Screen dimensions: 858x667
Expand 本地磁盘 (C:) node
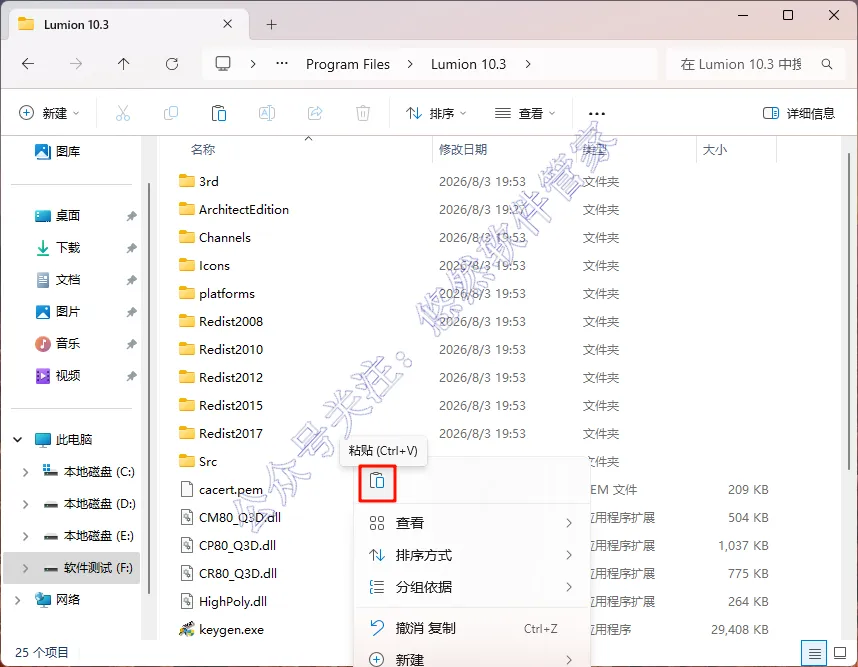25,472
